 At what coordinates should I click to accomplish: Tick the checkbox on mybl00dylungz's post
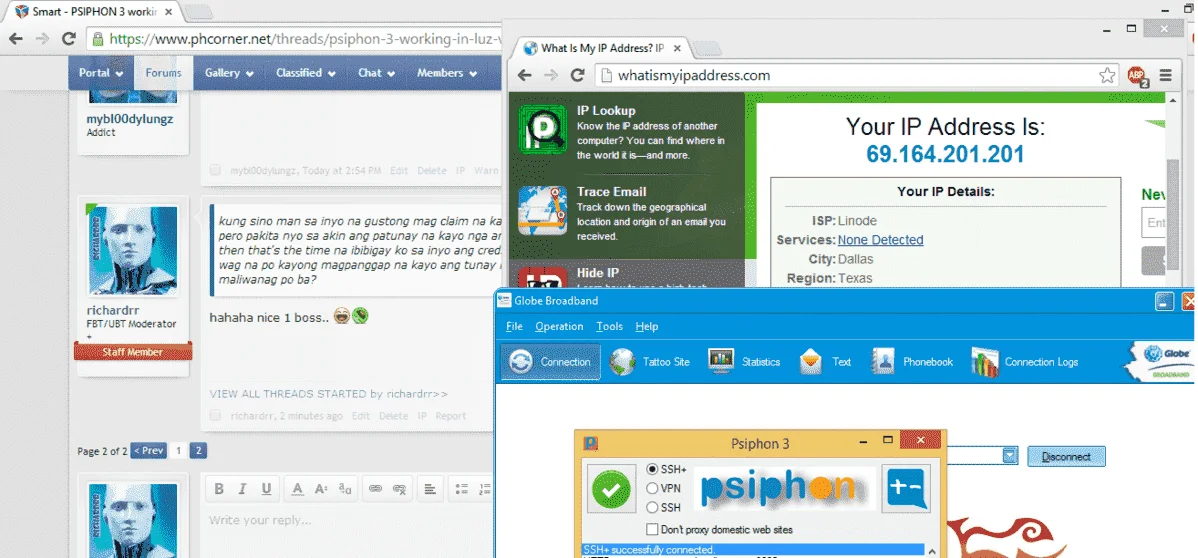pyautogui.click(x=215, y=170)
